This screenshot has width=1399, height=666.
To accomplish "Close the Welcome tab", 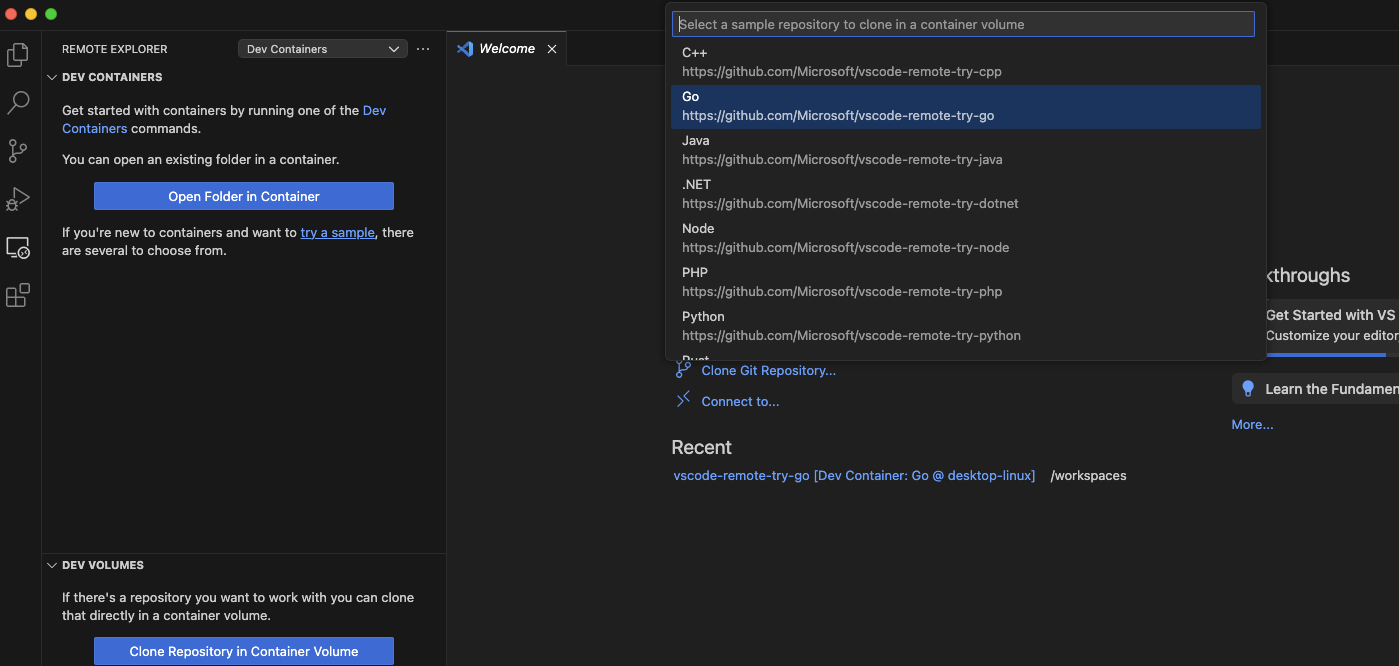I will point(551,49).
